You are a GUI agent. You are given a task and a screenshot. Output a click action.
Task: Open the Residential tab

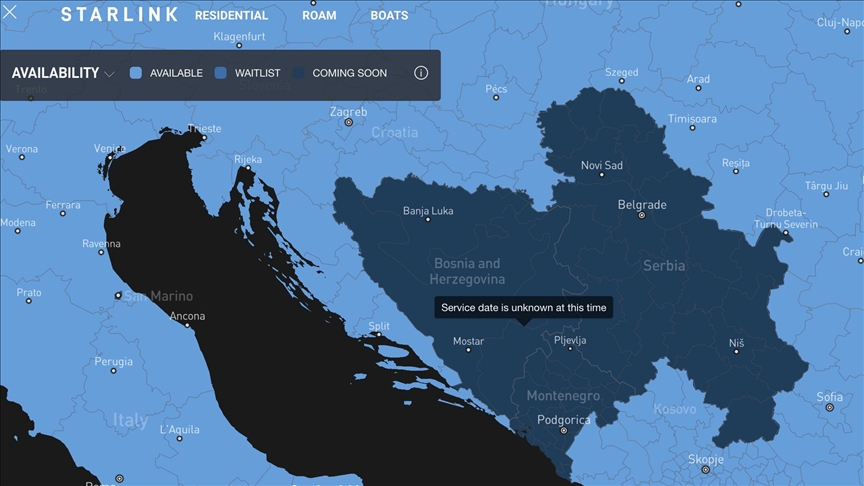click(x=231, y=15)
